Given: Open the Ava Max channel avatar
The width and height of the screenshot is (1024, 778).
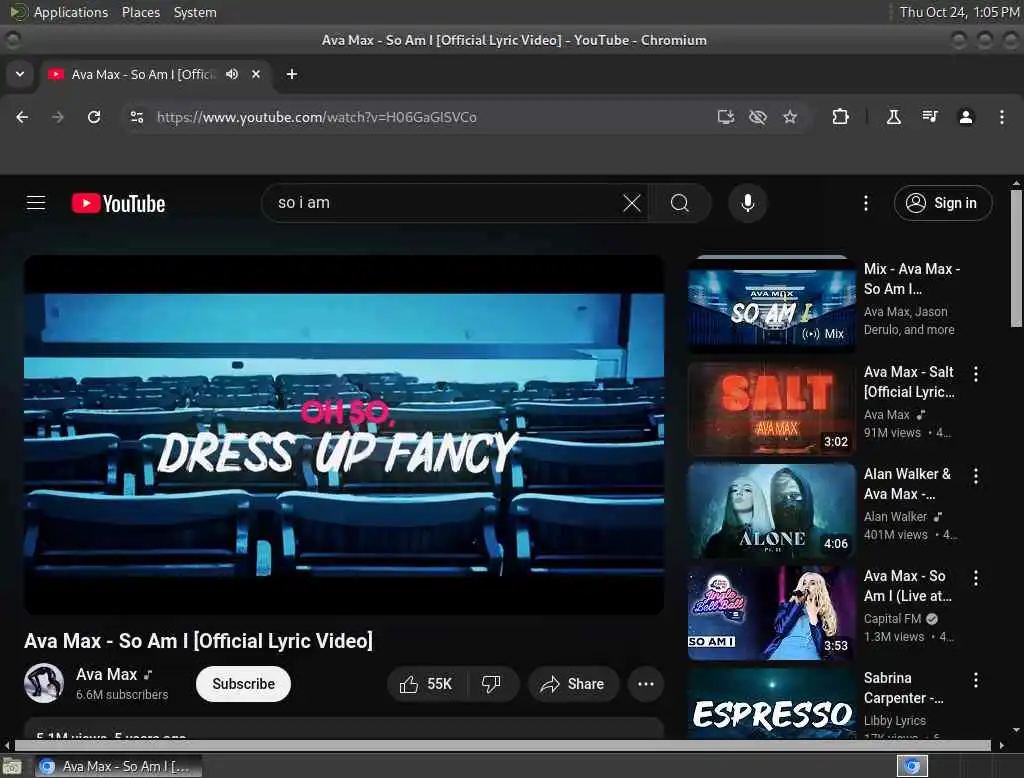Looking at the screenshot, I should [x=44, y=683].
